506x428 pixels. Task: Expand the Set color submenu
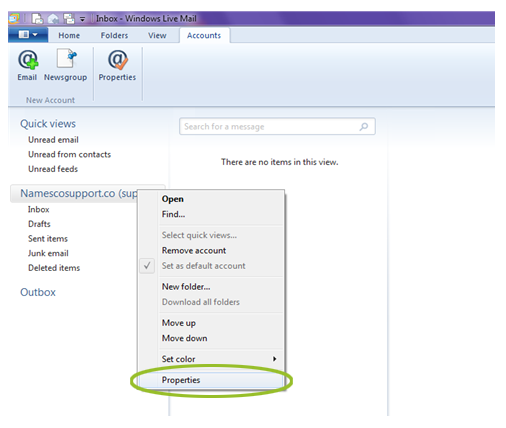coord(211,359)
